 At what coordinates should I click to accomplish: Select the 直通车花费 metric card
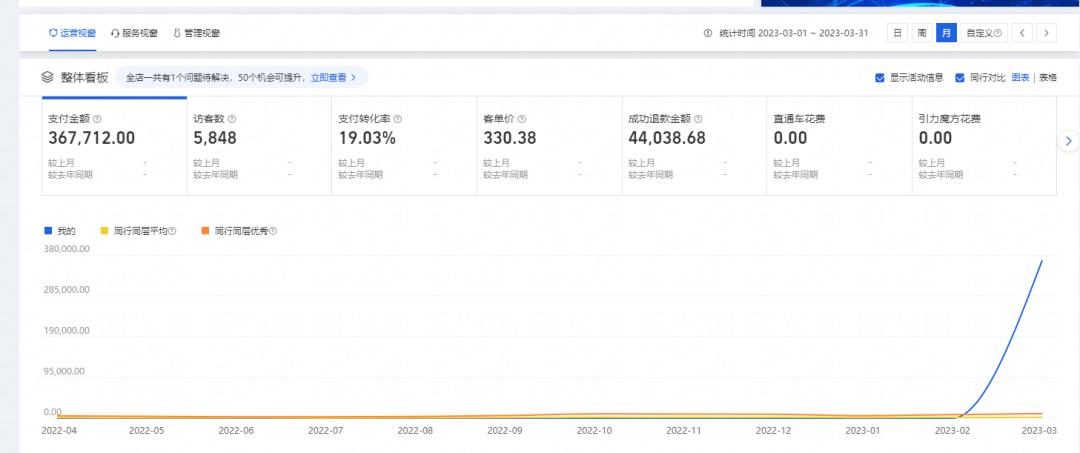[x=838, y=145]
